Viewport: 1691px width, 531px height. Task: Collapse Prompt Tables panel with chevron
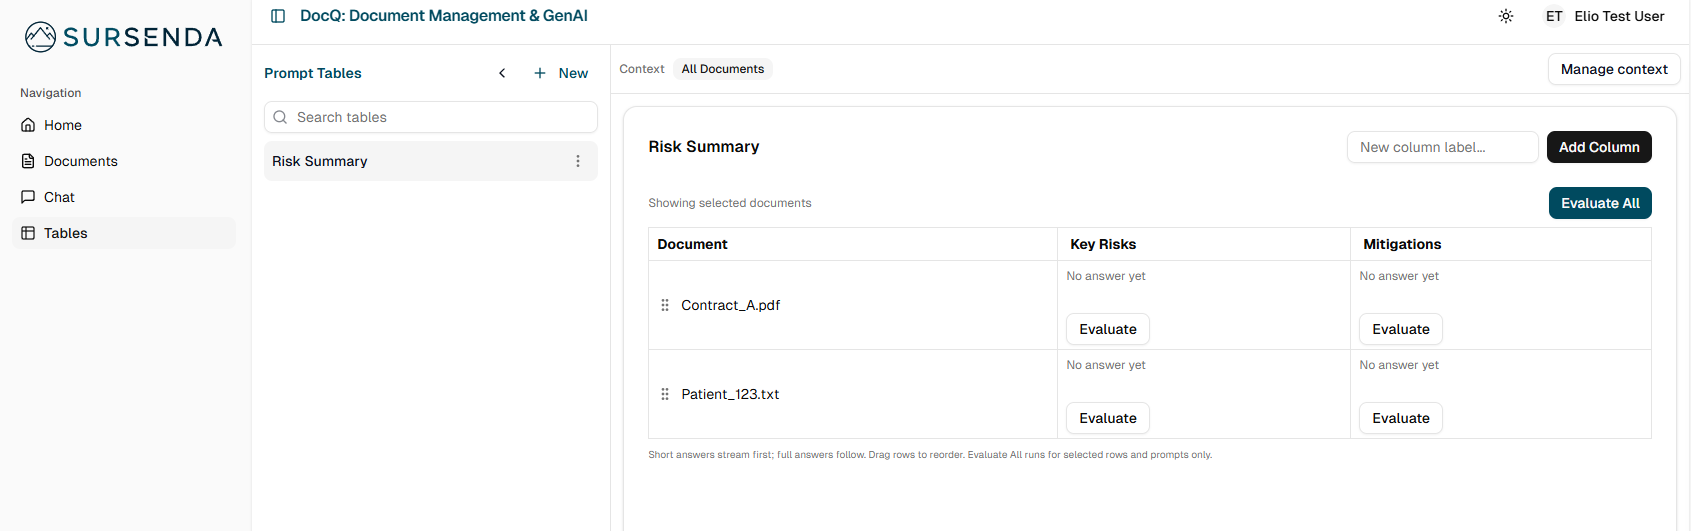coord(502,73)
